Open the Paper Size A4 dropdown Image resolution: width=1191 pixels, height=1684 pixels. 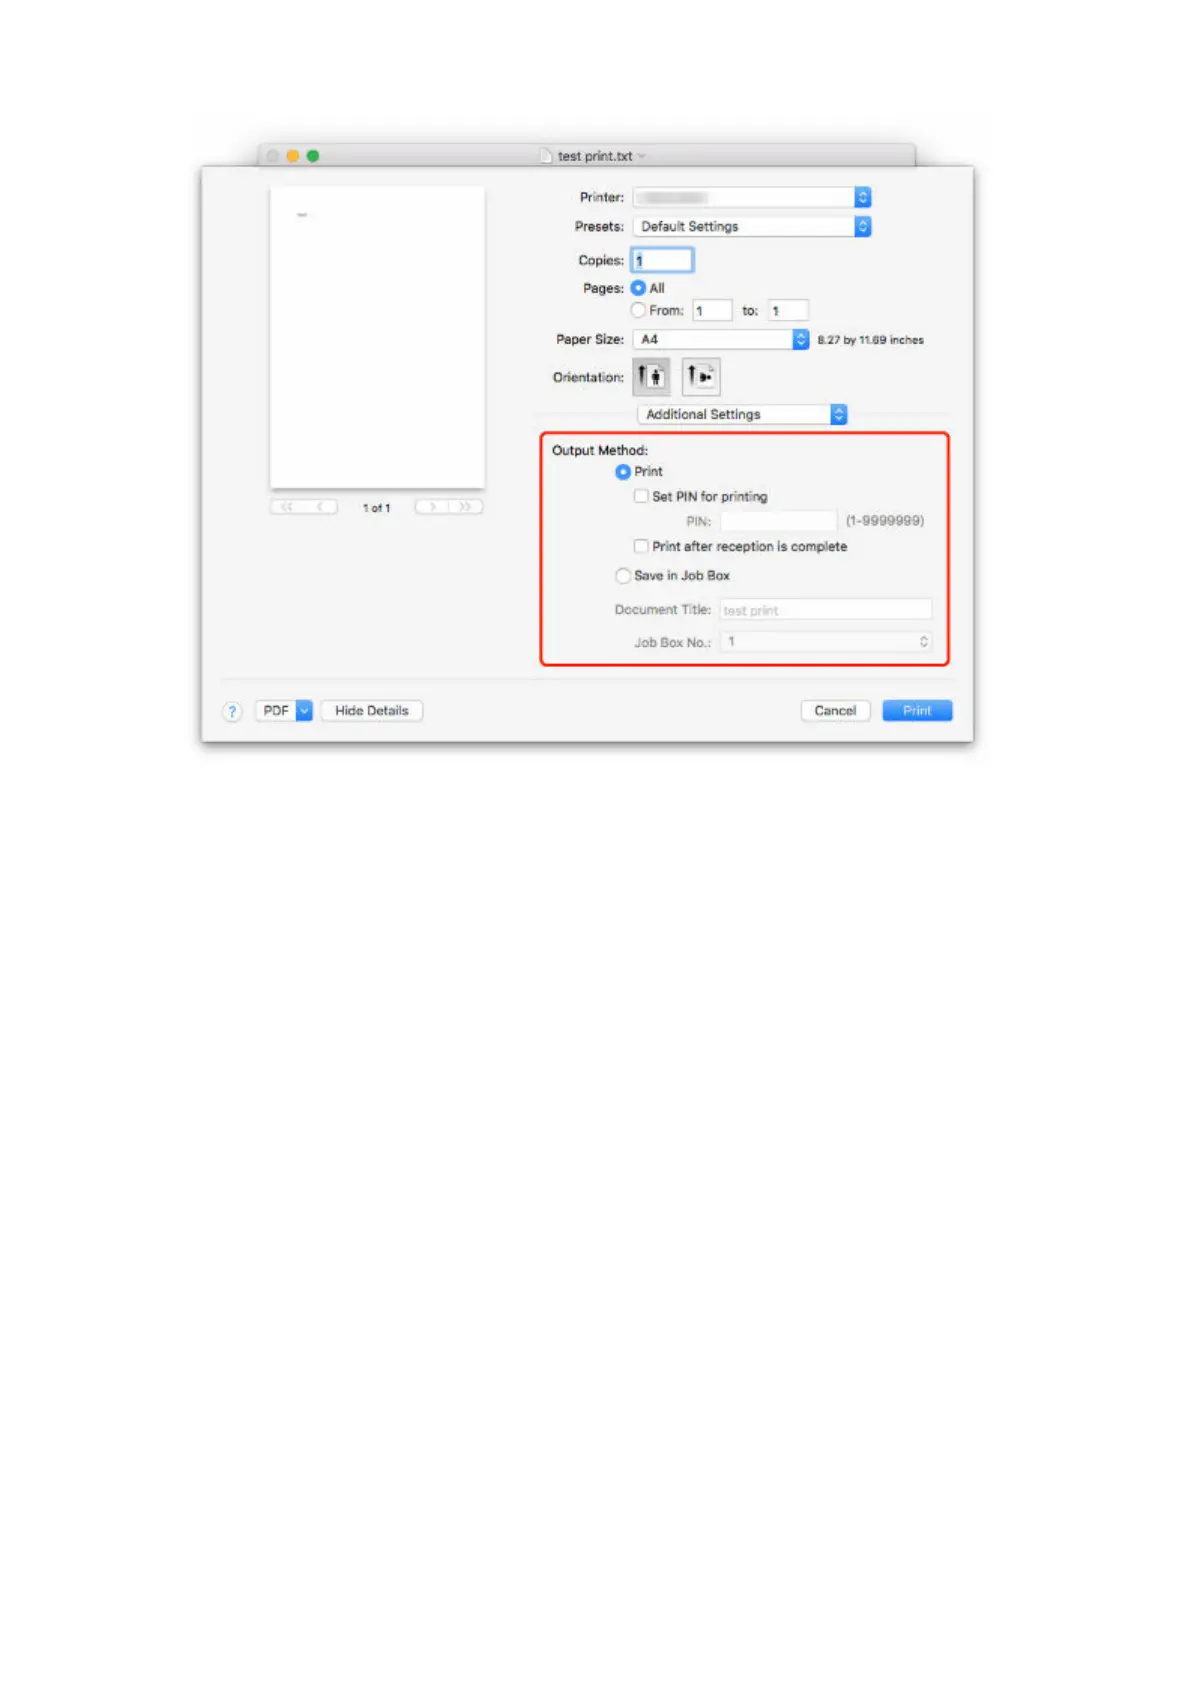click(x=721, y=340)
